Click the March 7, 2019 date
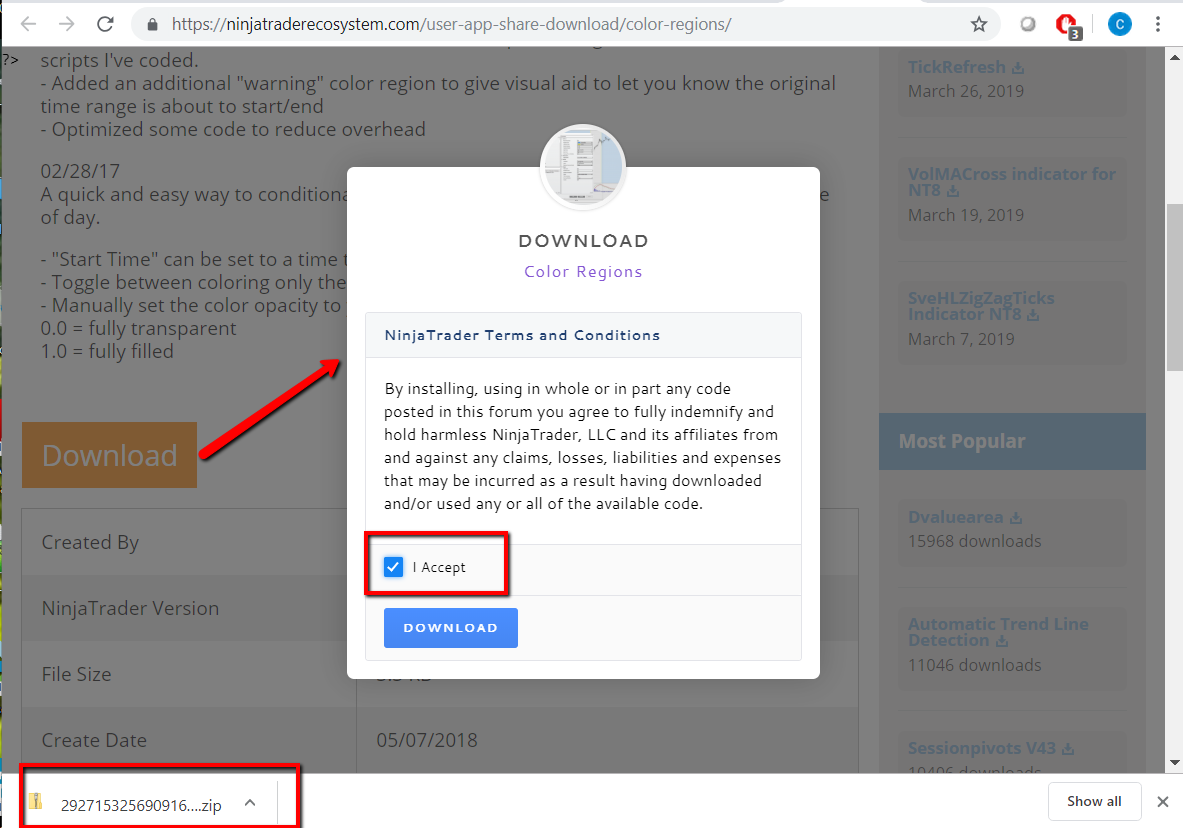1183x828 pixels. tap(961, 339)
